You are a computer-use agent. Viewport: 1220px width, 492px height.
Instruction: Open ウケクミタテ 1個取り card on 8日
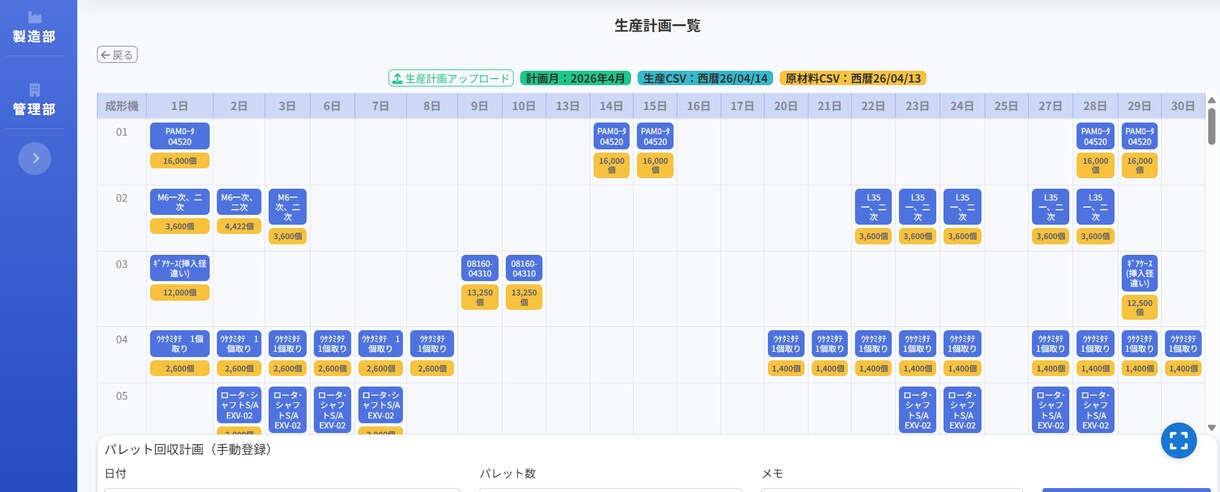pos(432,344)
